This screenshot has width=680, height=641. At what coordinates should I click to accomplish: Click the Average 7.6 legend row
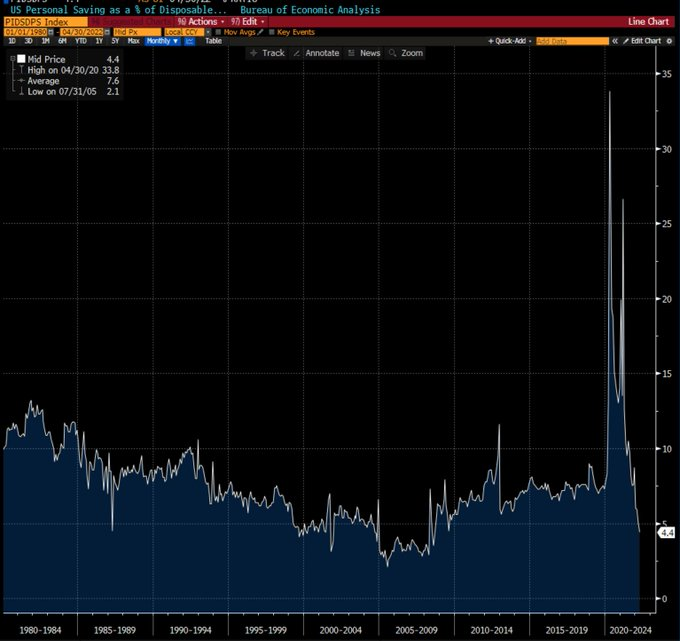coord(69,81)
